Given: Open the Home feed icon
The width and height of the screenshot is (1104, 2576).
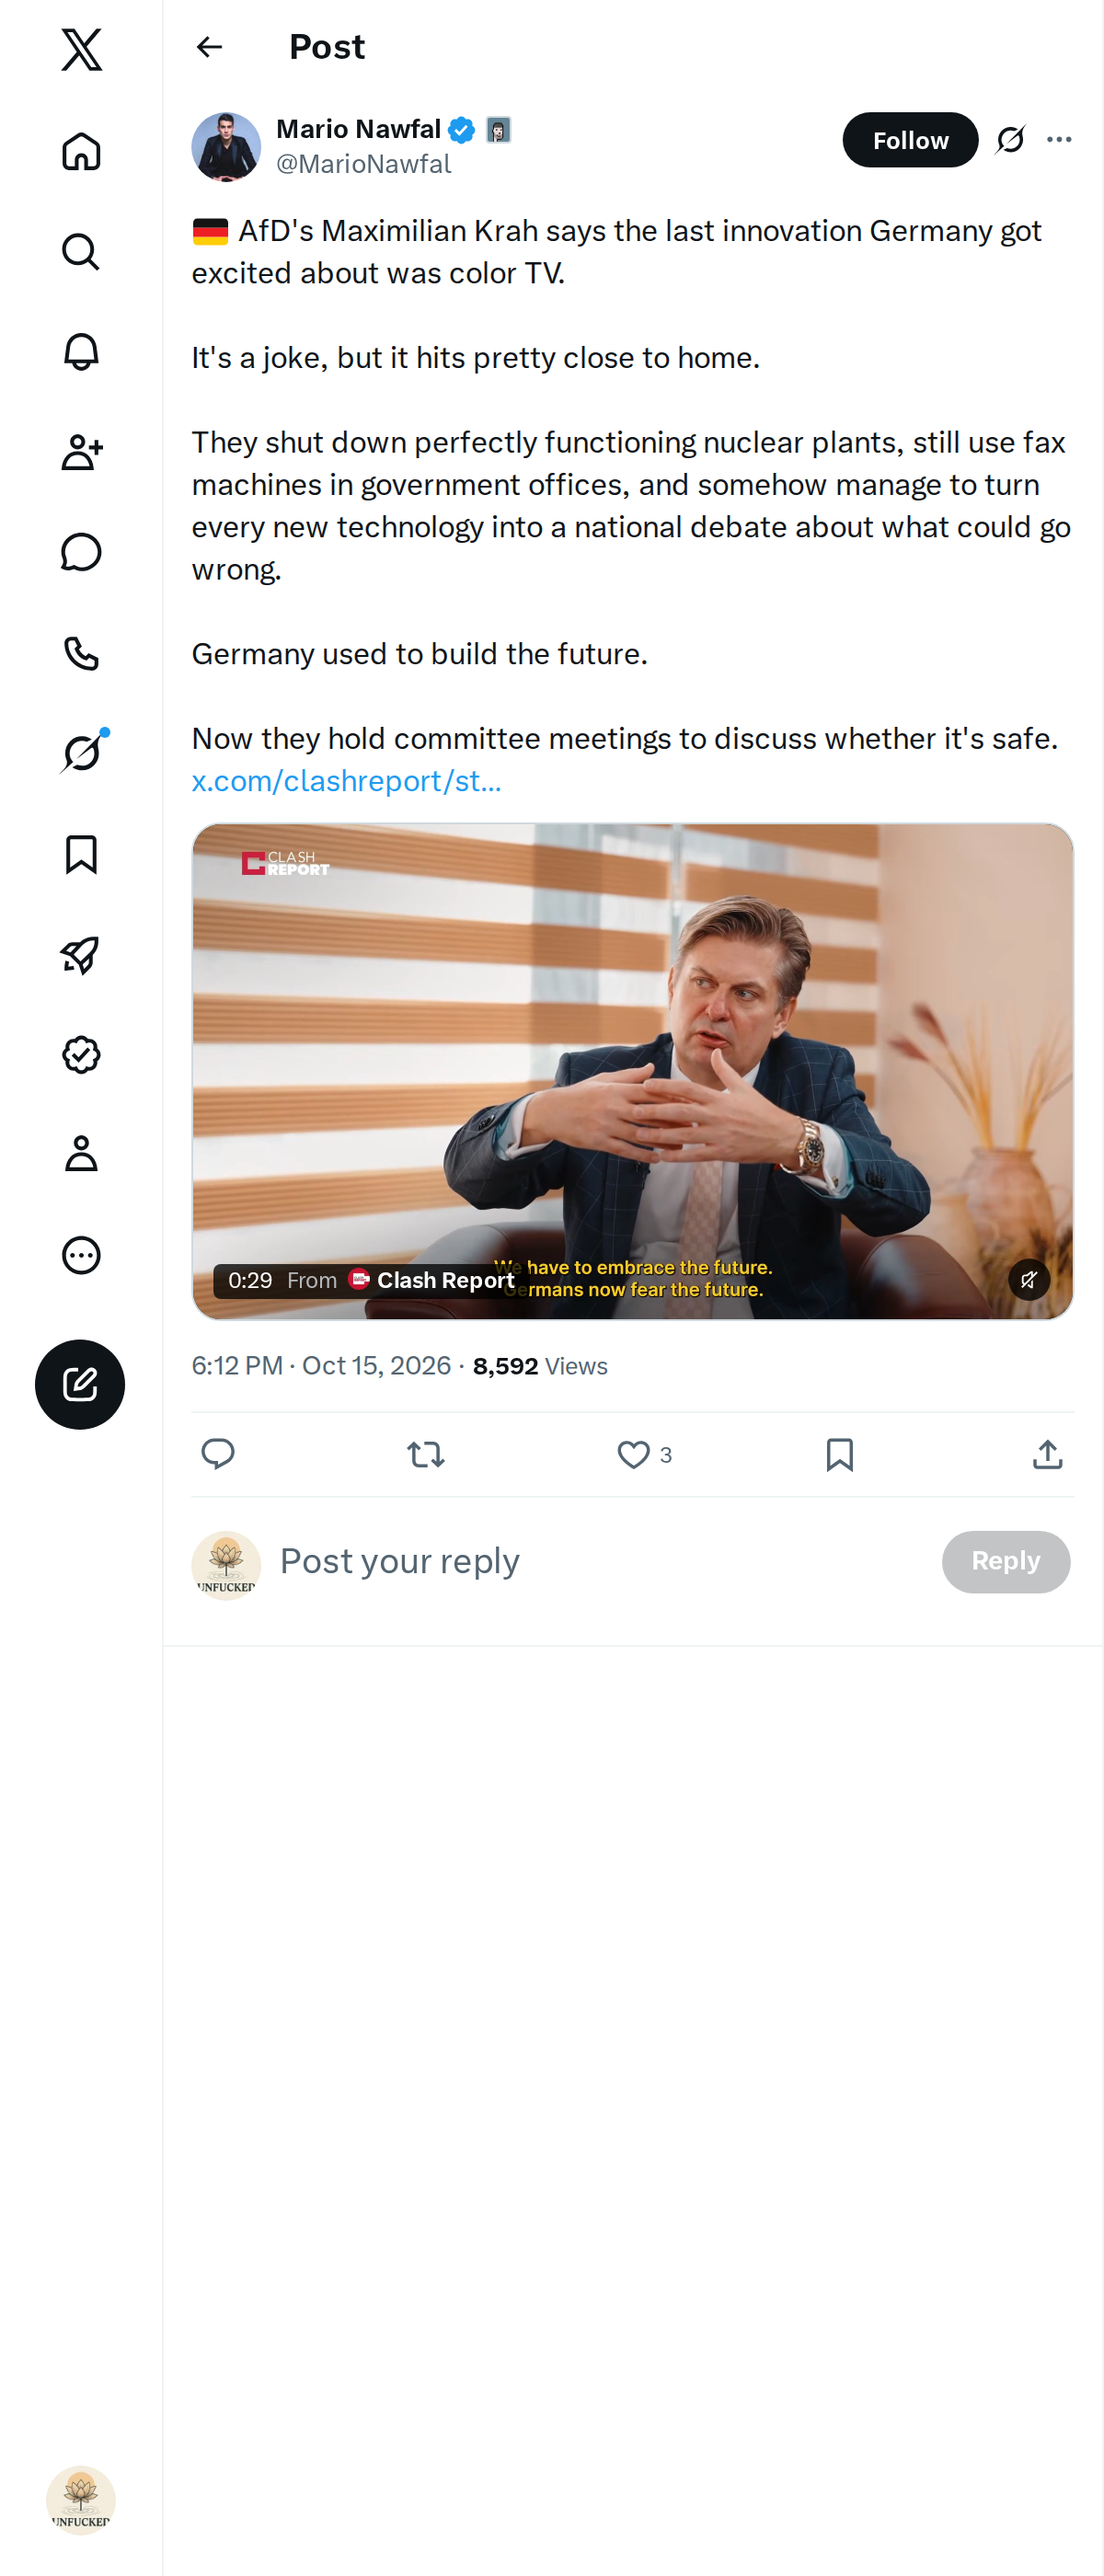Looking at the screenshot, I should [x=81, y=151].
